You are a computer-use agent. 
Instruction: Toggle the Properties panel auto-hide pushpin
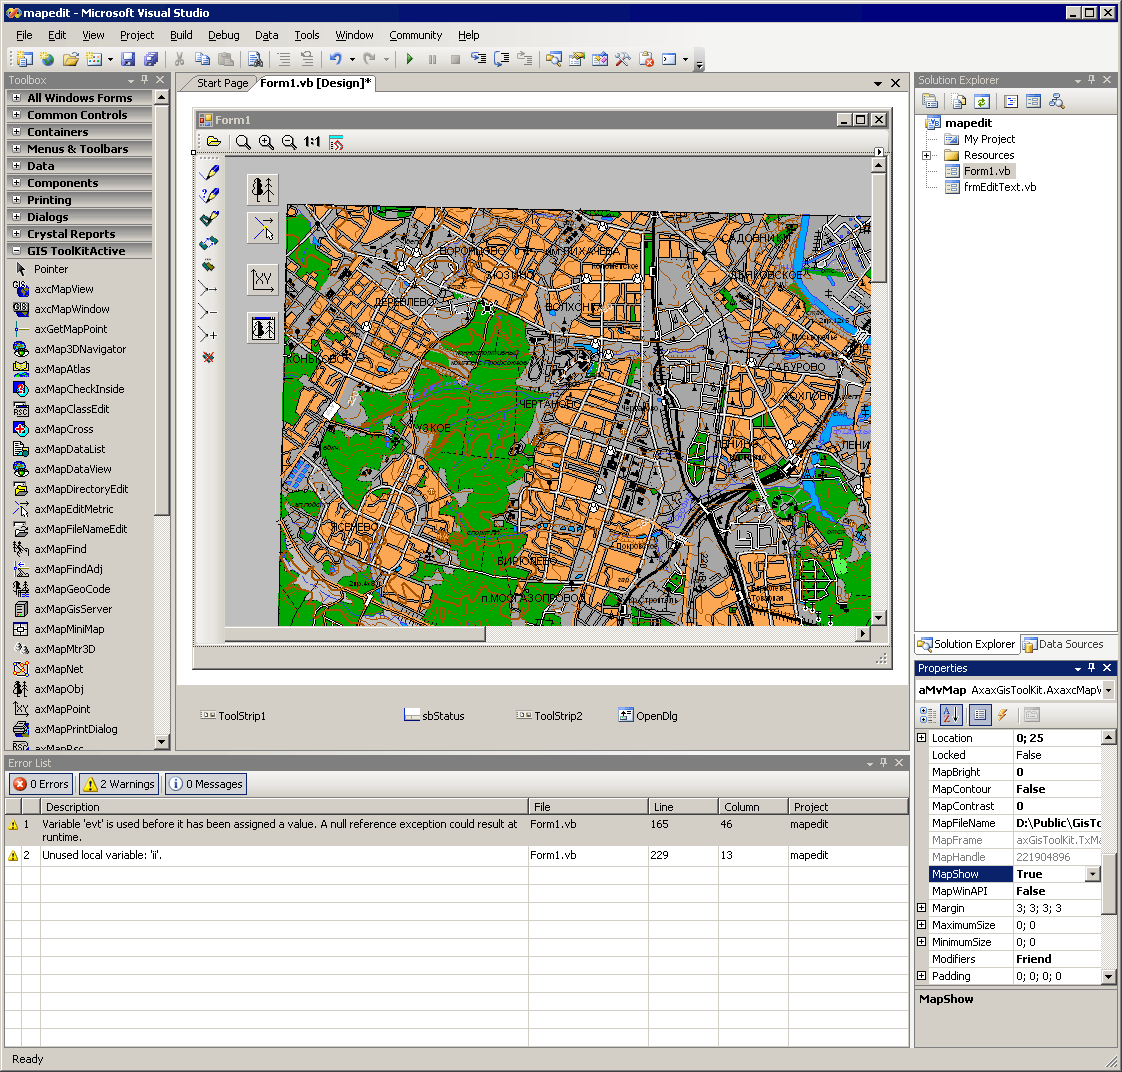tap(1091, 668)
